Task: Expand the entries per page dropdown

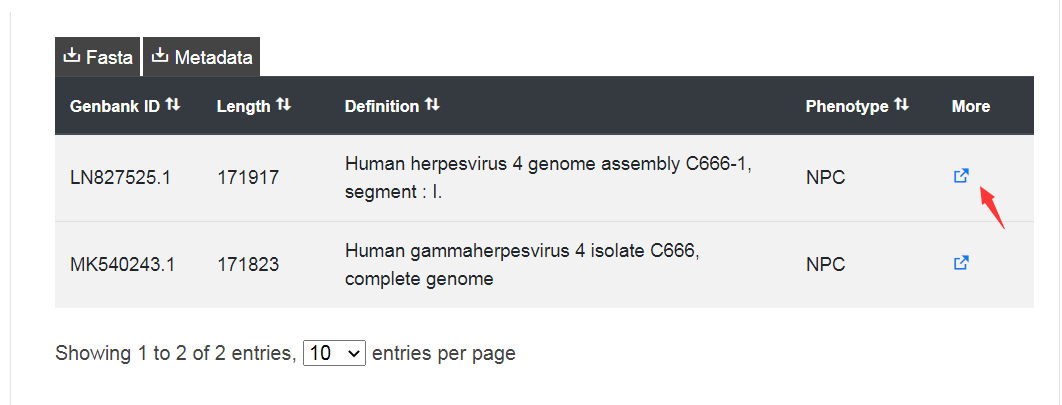Action: [335, 353]
